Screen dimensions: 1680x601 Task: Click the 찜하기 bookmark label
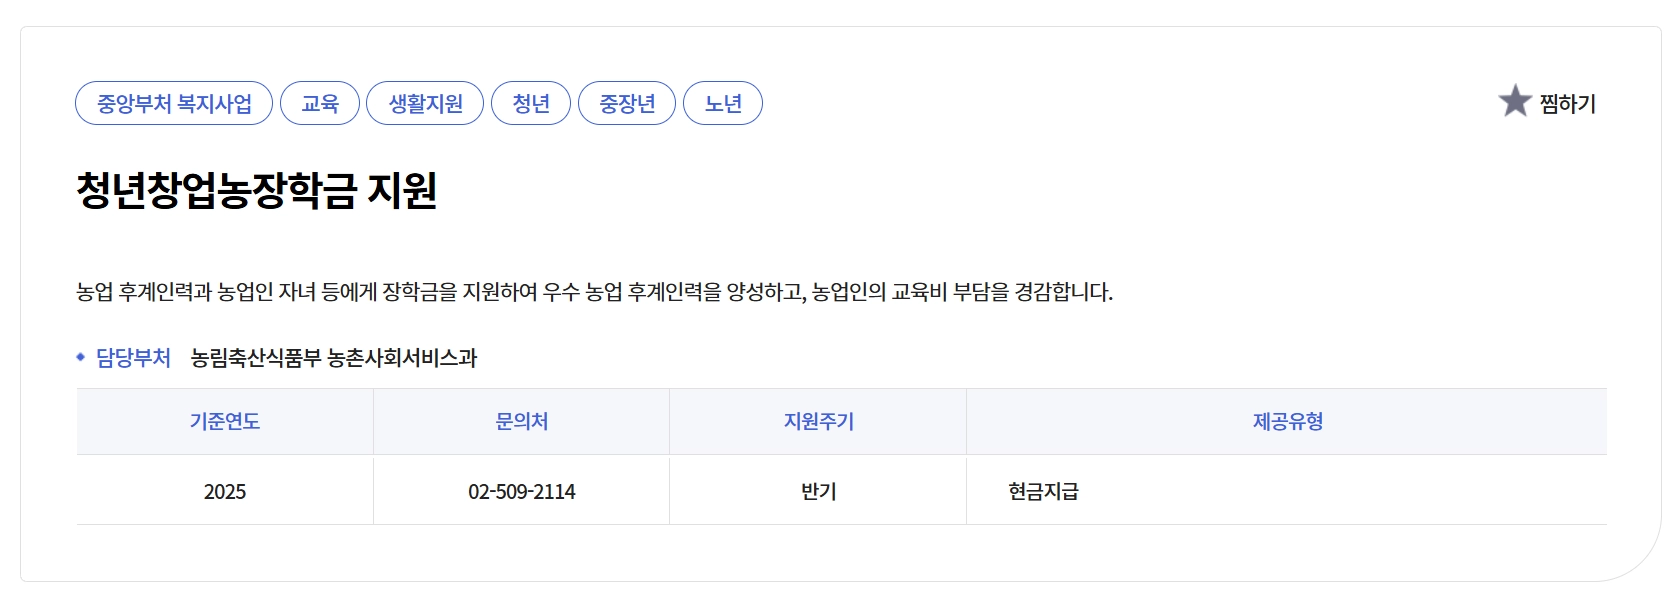(x=1567, y=102)
